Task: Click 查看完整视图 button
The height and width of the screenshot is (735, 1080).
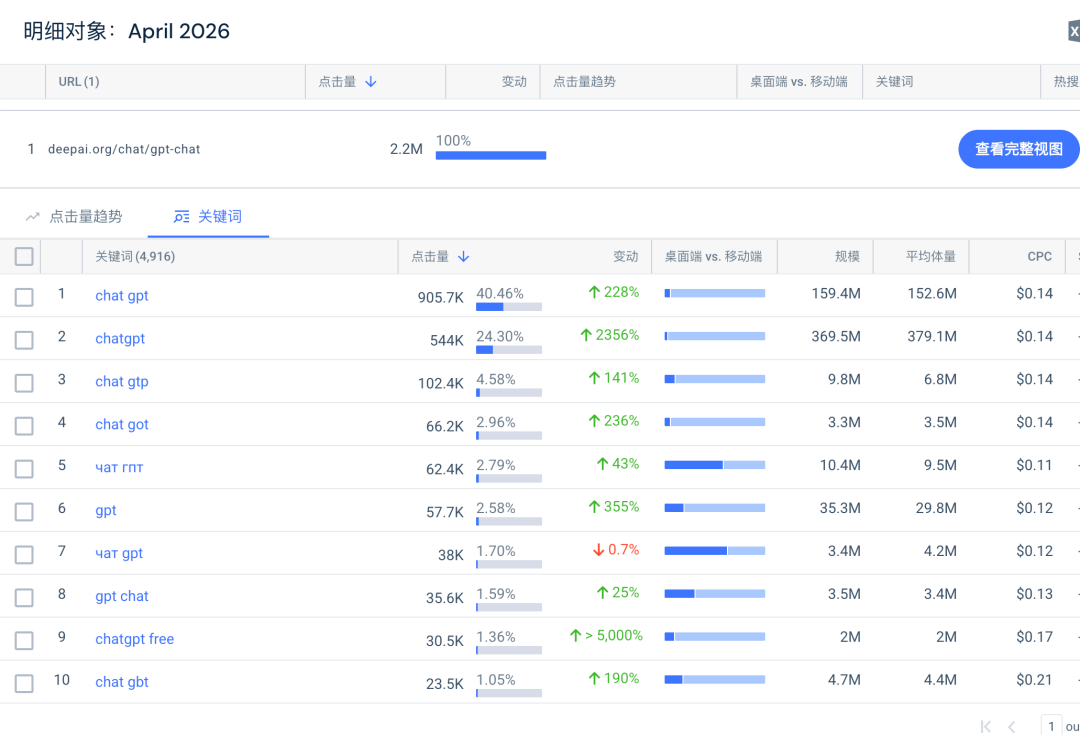Action: (x=1019, y=149)
